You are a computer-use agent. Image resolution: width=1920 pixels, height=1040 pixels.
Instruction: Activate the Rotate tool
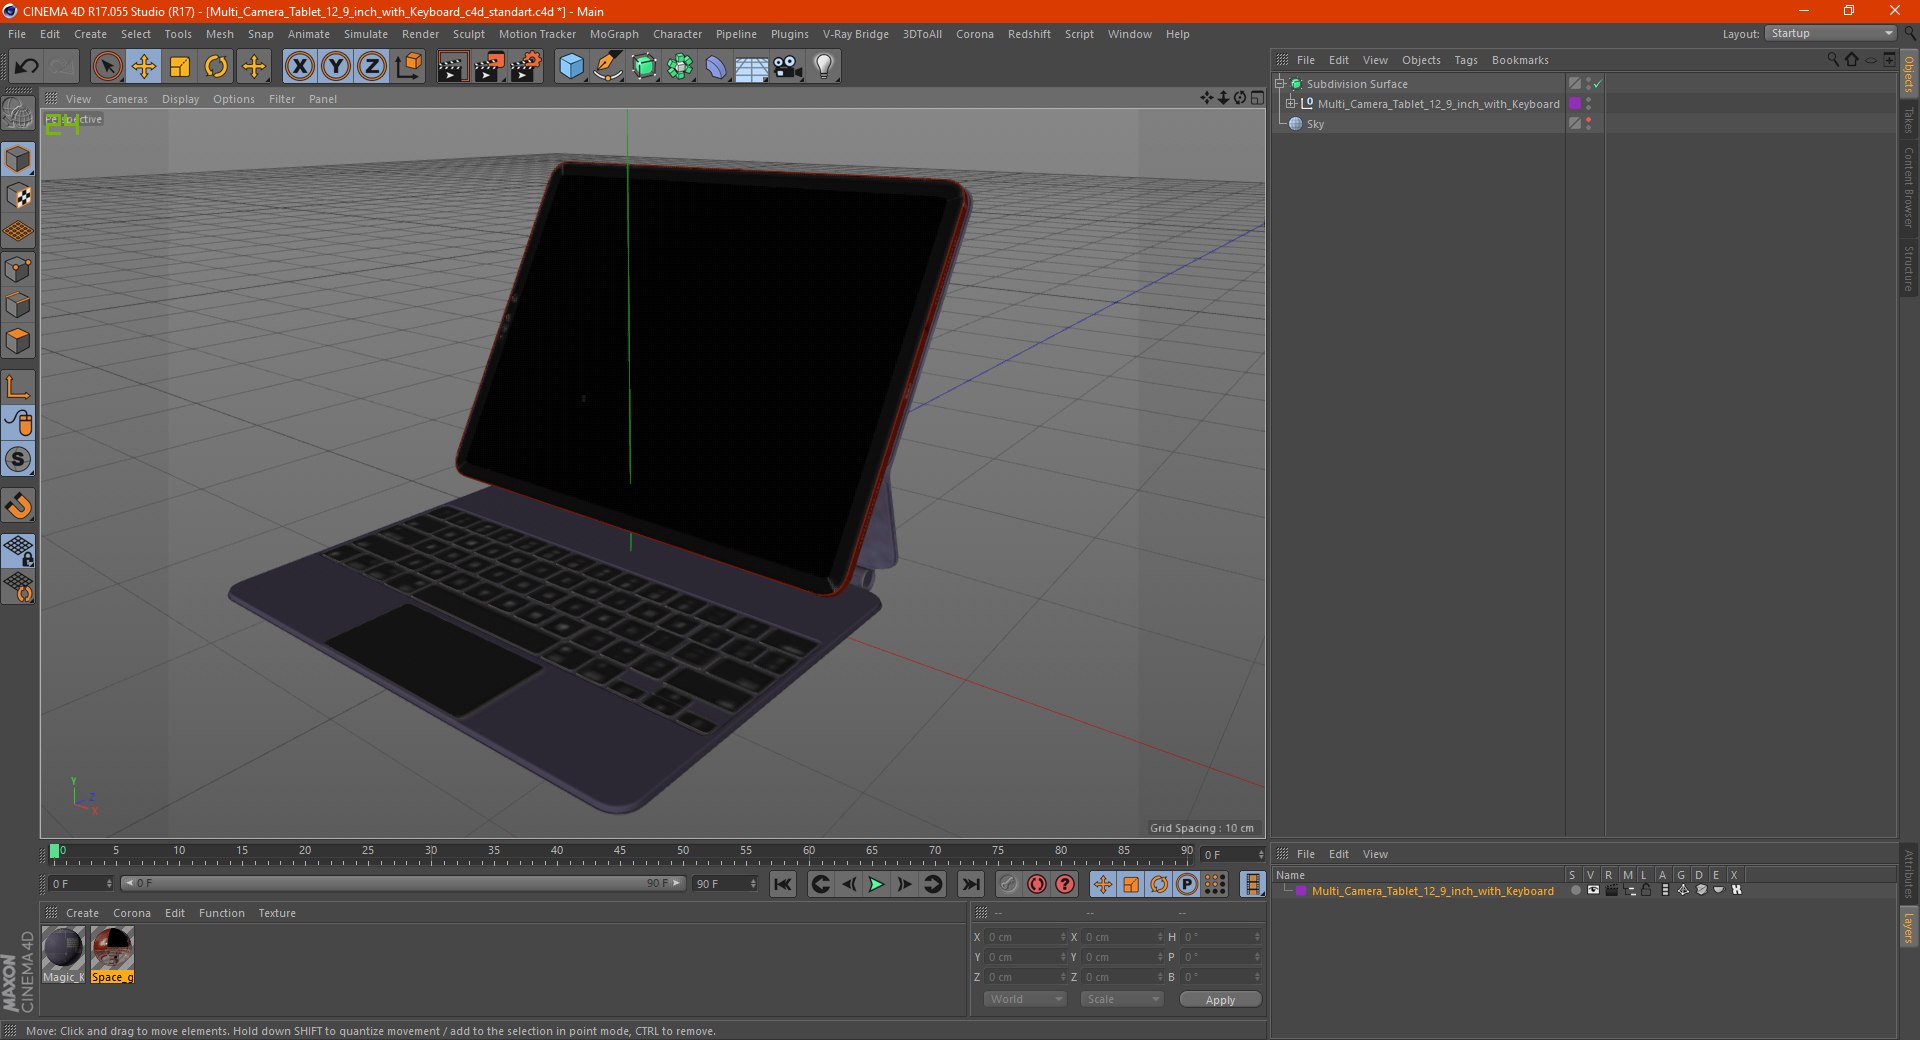(216, 67)
